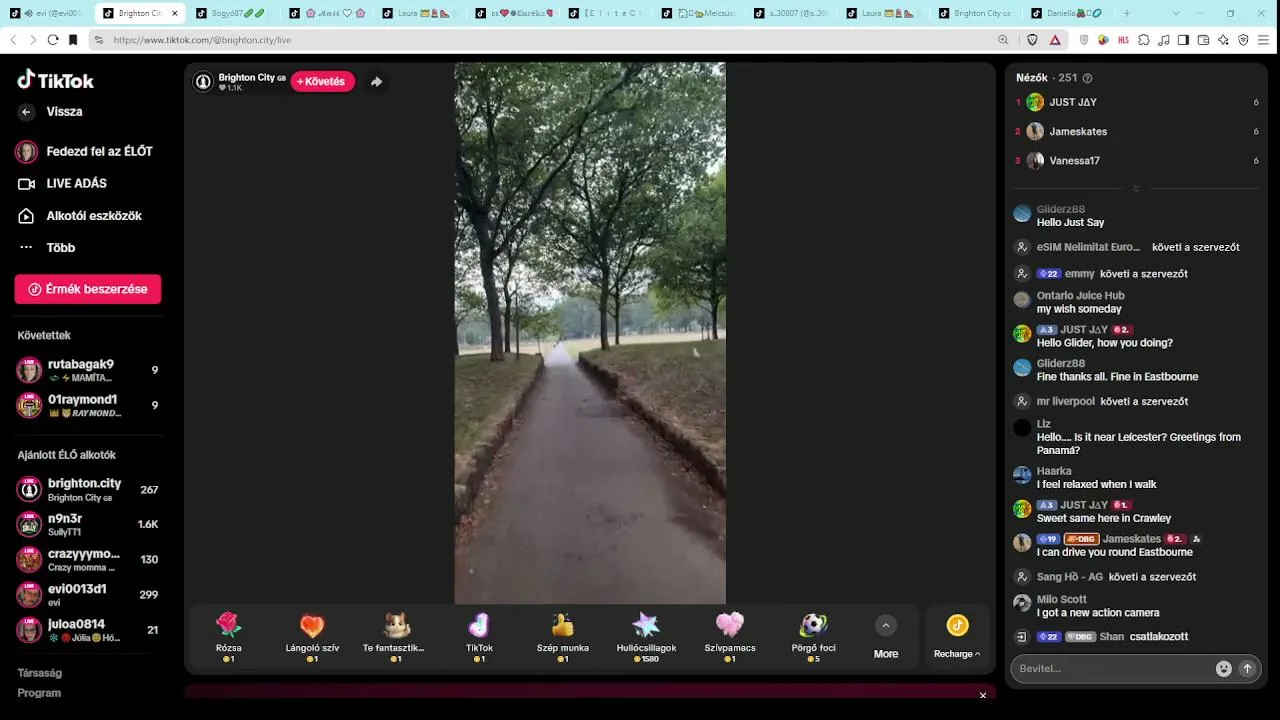Viewport: 1280px width, 720px height.
Task: Click into the Bevitel chat input
Action: tap(1110, 669)
